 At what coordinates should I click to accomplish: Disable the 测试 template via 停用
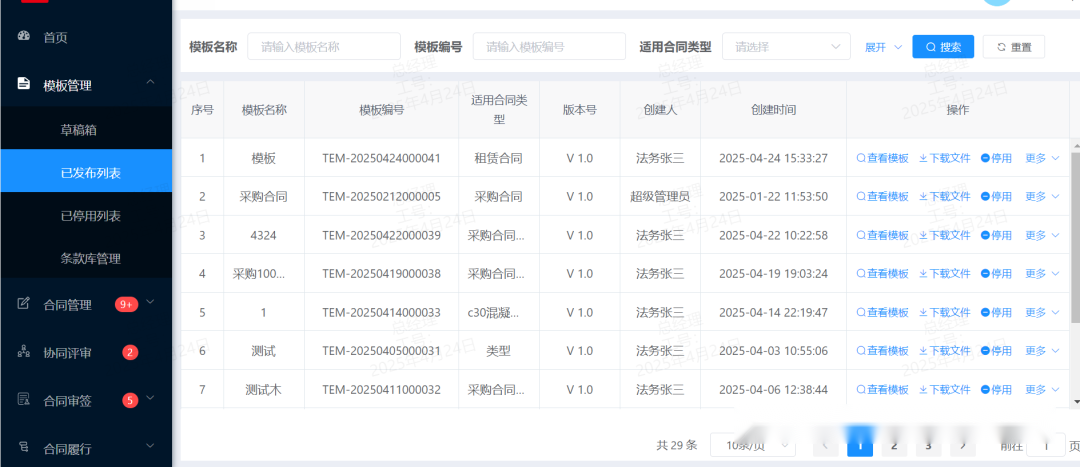click(996, 351)
